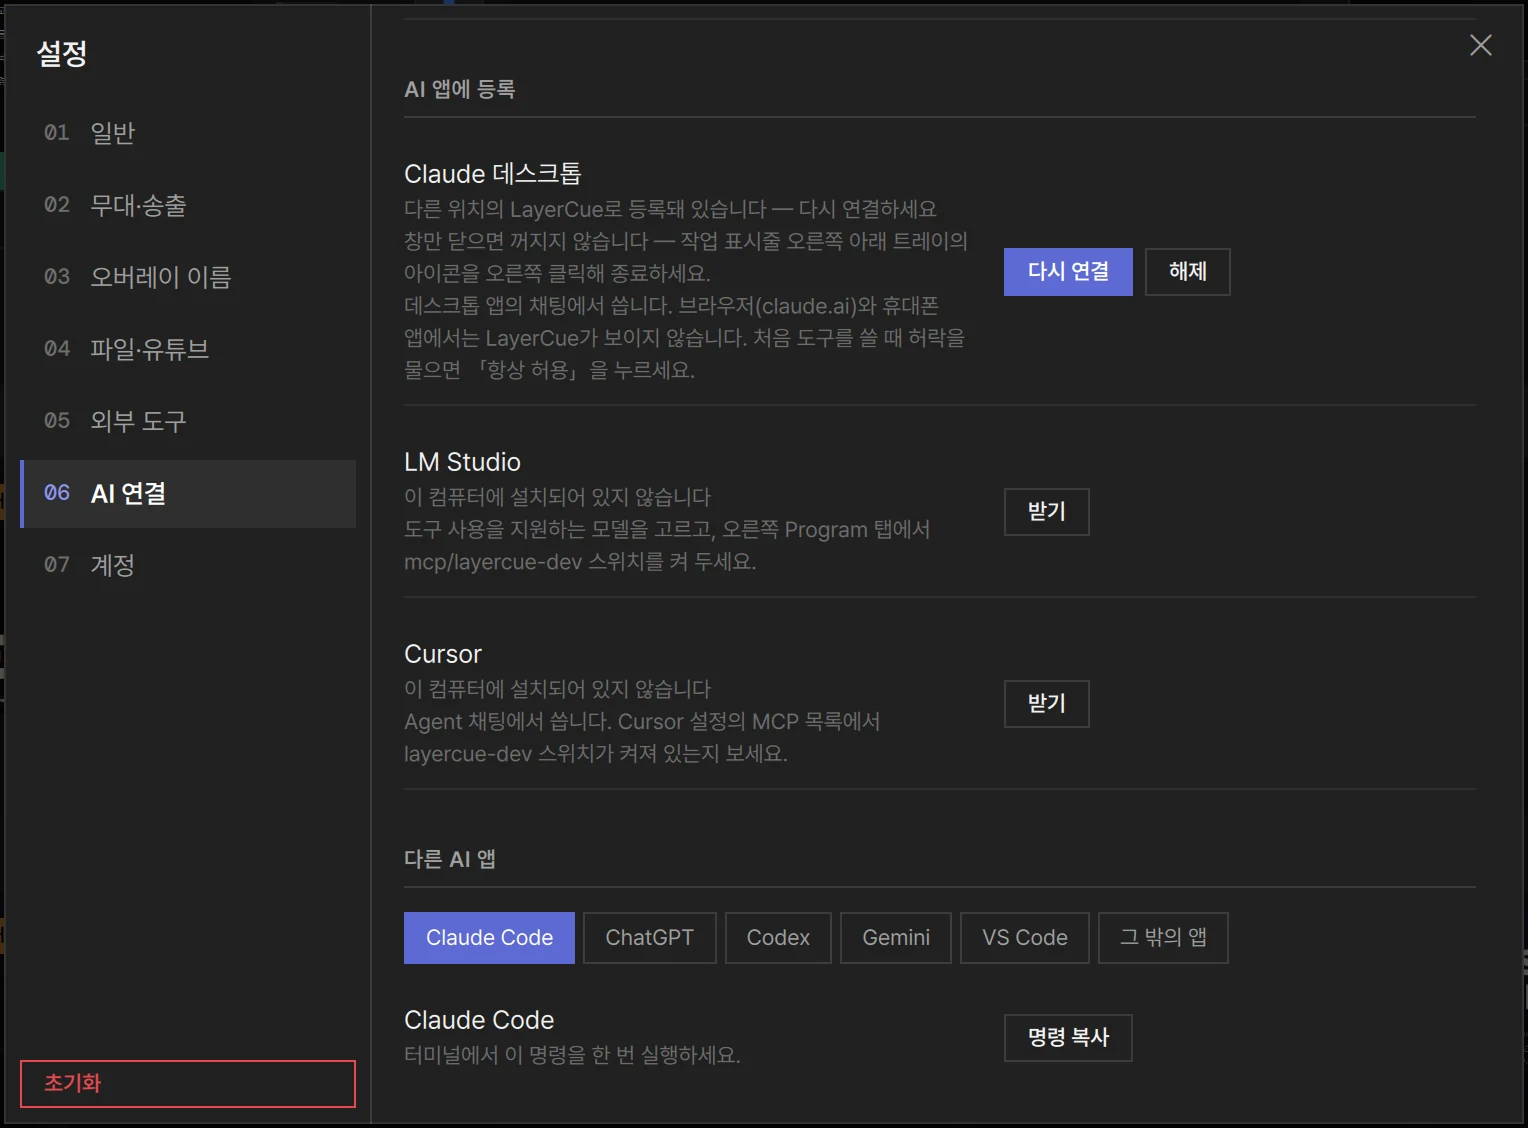Image resolution: width=1528 pixels, height=1128 pixels.
Task: Open the 02 무대·송출 settings section
Action: [x=188, y=205]
